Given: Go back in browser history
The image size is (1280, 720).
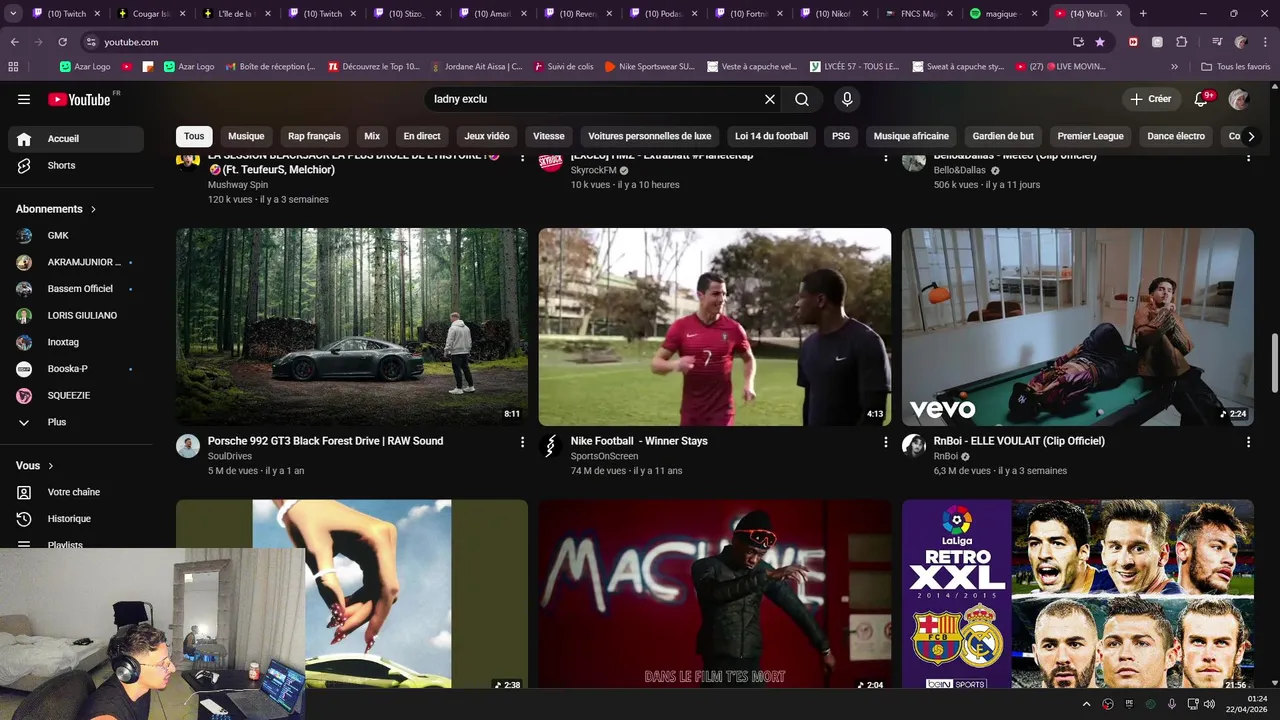Looking at the screenshot, I should (14, 42).
